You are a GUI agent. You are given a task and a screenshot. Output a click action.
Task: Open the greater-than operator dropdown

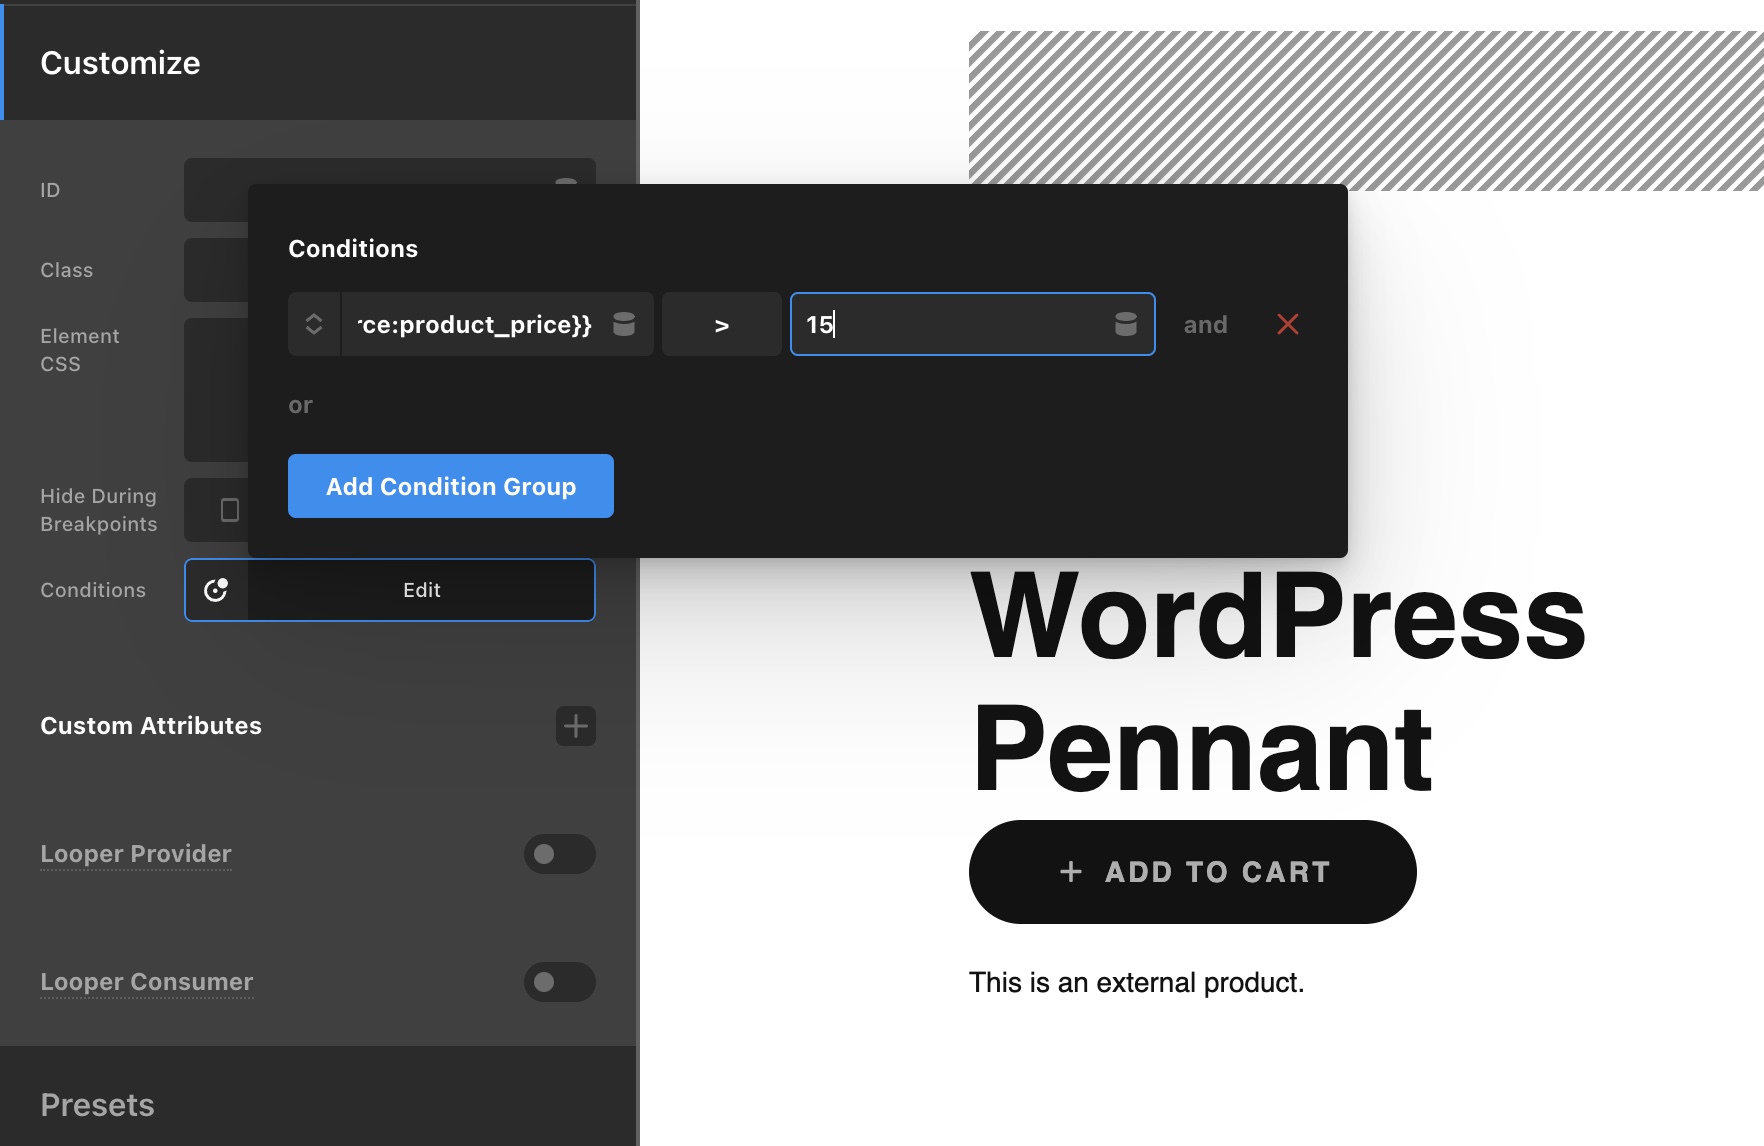(722, 324)
